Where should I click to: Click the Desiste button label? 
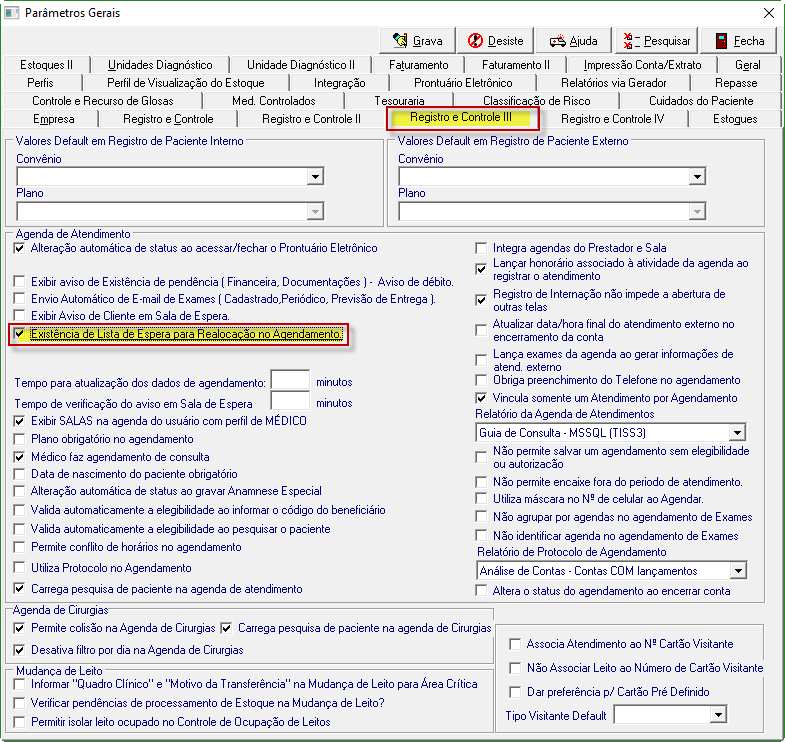point(505,41)
